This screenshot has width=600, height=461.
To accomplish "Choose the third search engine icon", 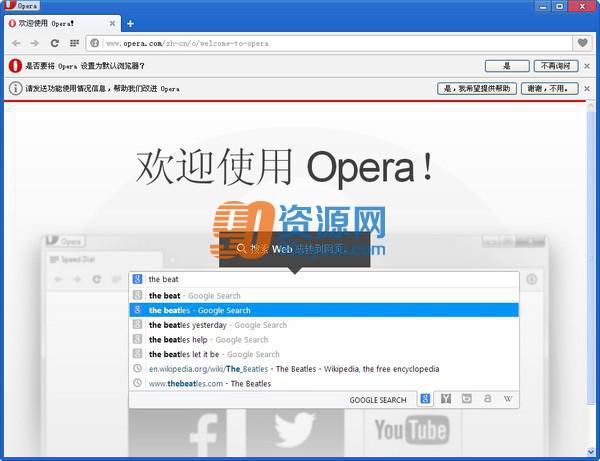I will (x=466, y=399).
